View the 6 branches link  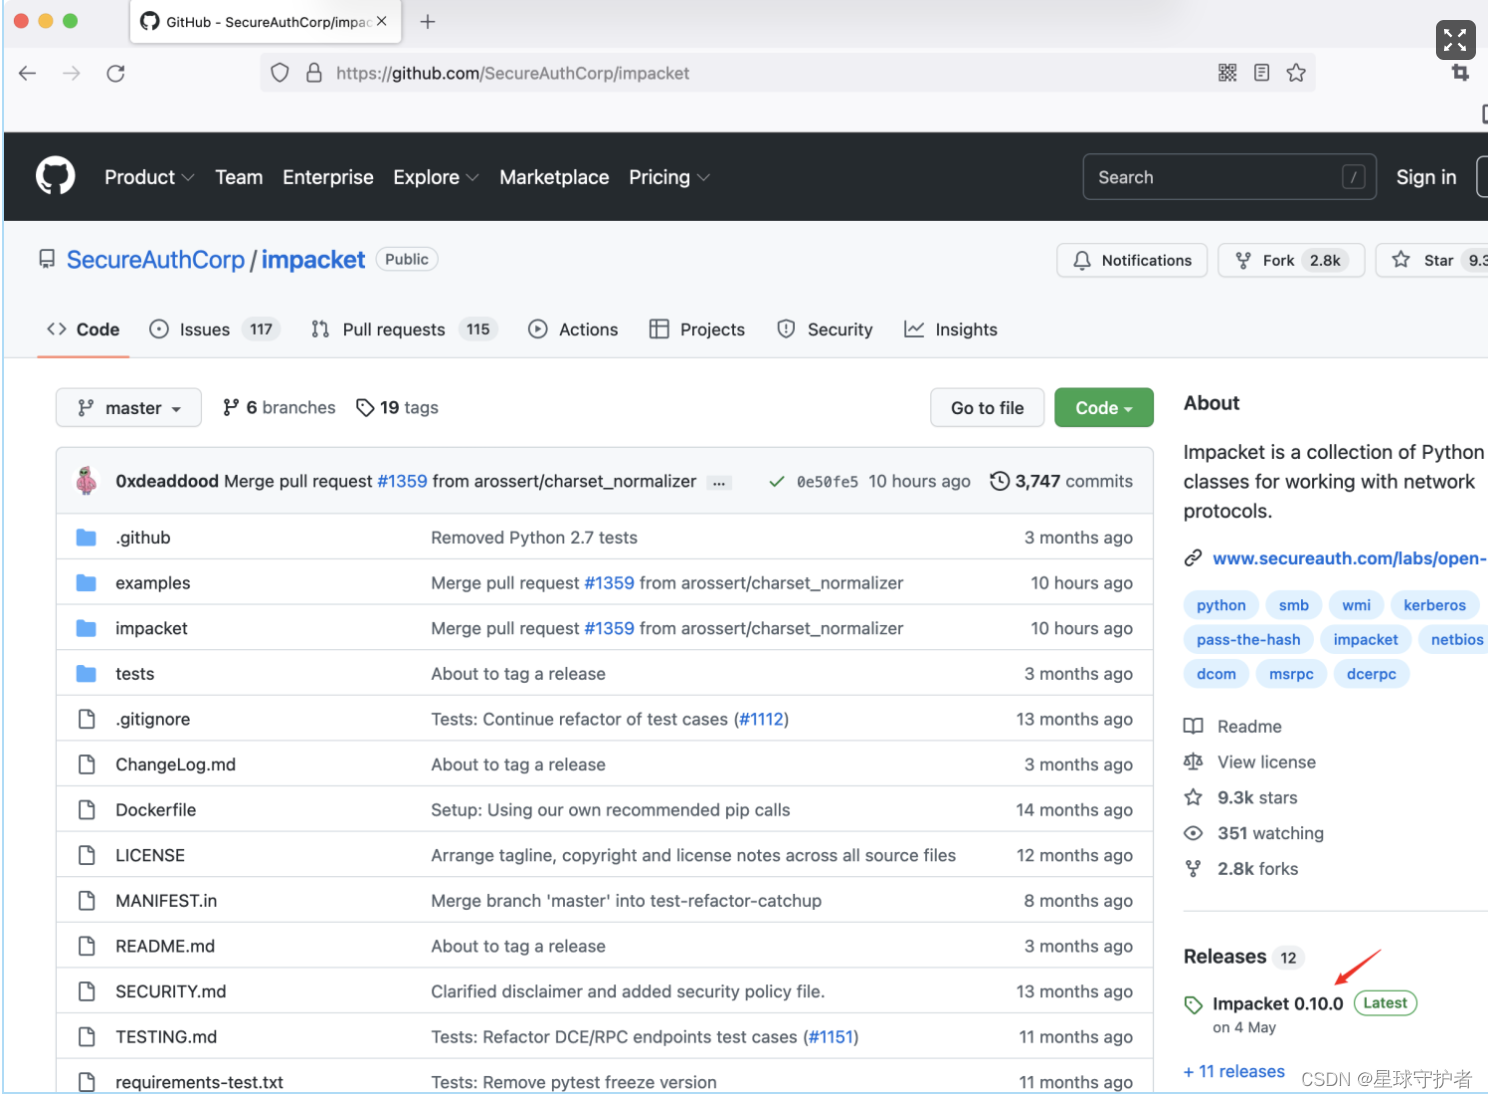(279, 407)
